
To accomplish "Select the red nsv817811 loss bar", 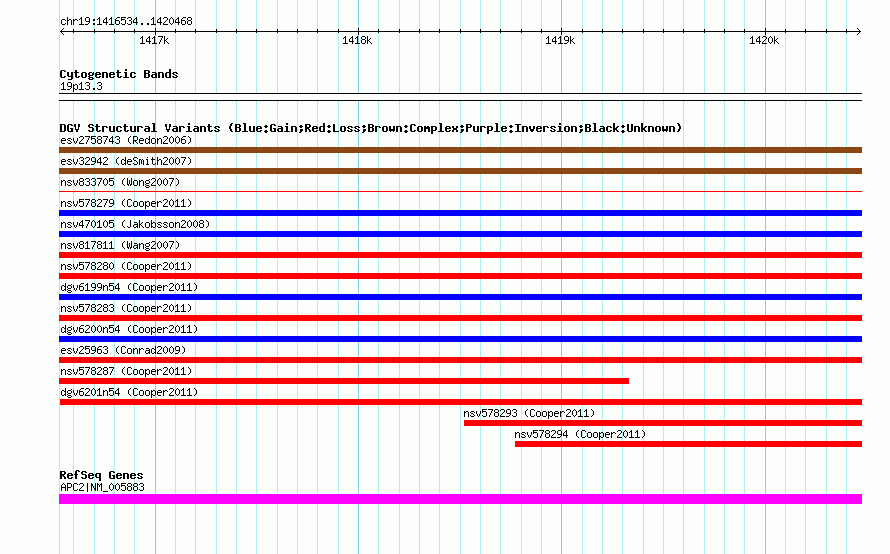I will point(460,255).
